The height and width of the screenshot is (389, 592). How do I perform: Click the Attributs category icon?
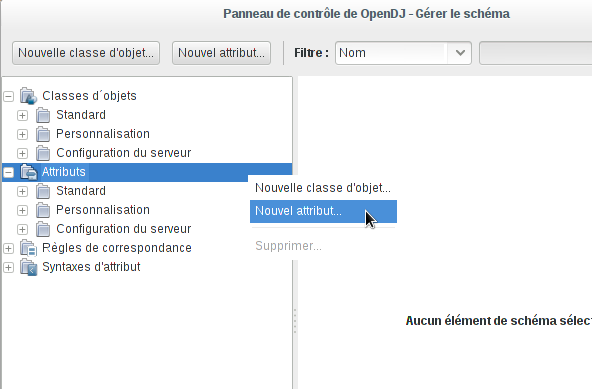[x=28, y=172]
